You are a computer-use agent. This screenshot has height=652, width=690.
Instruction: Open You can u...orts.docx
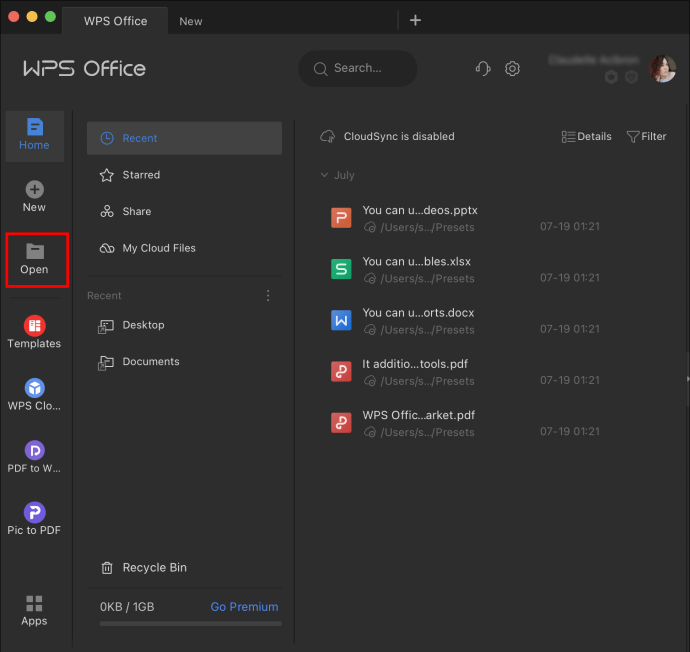tap(418, 313)
